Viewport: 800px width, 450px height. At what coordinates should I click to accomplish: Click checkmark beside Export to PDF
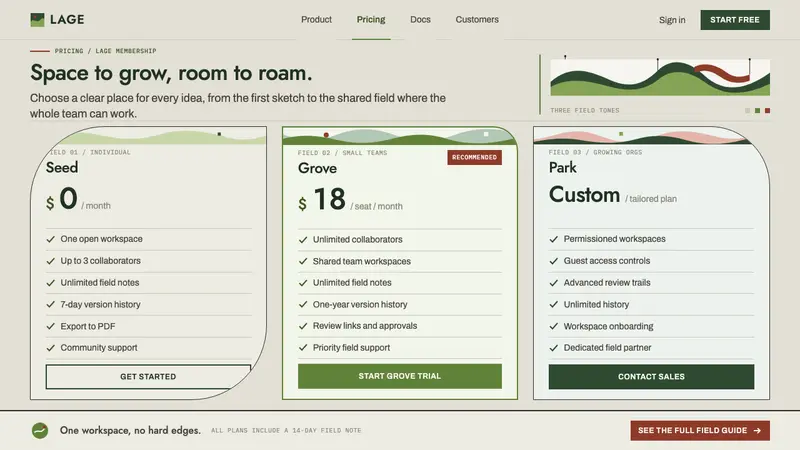pyautogui.click(x=51, y=327)
